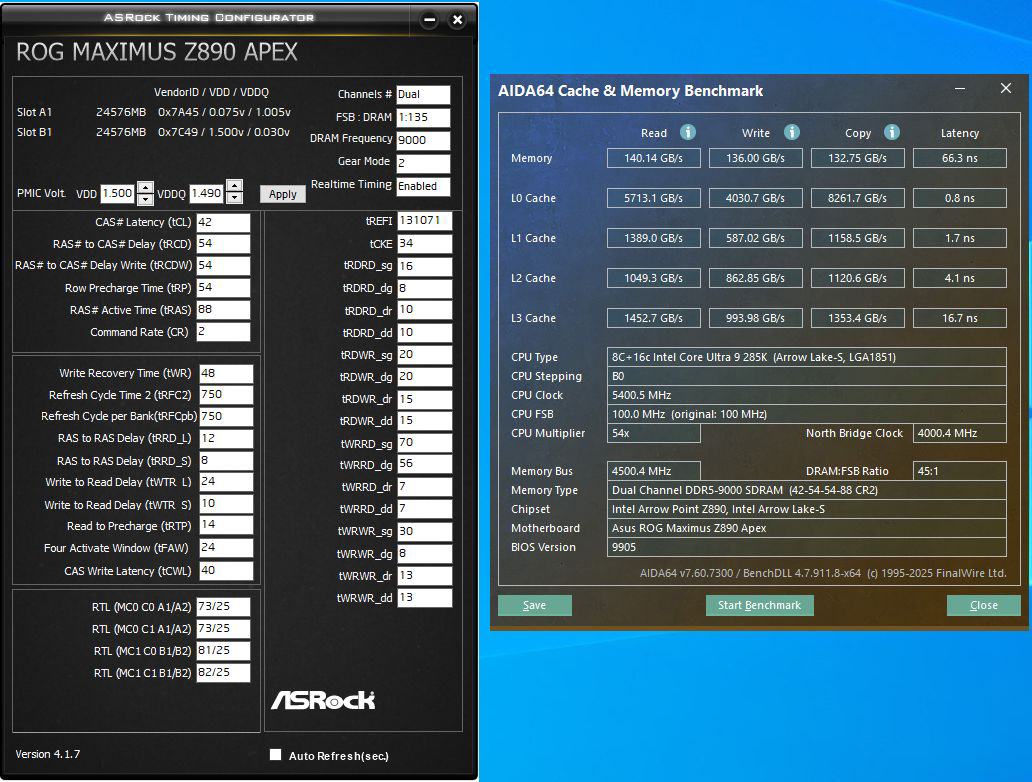Click the tWRWR_sg field showing 30

point(425,531)
